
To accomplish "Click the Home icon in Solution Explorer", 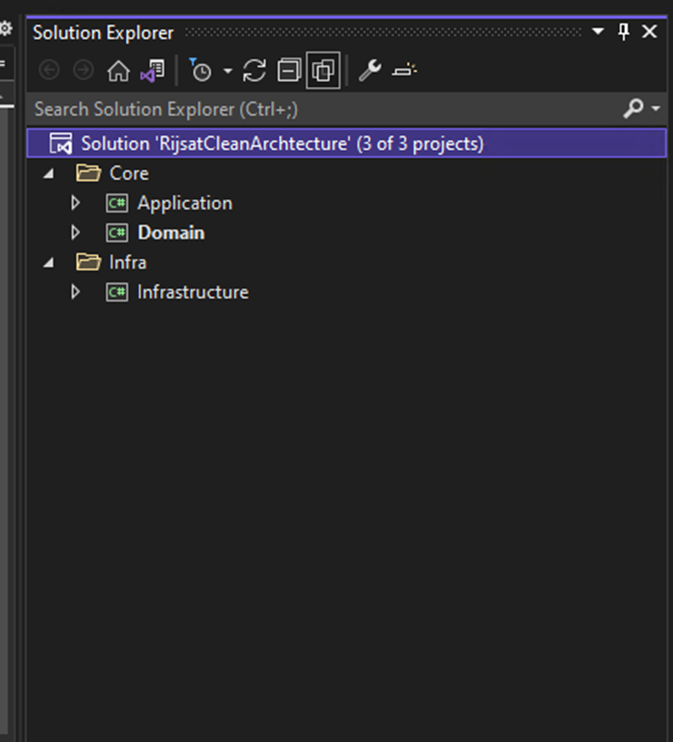I will click(x=118, y=71).
